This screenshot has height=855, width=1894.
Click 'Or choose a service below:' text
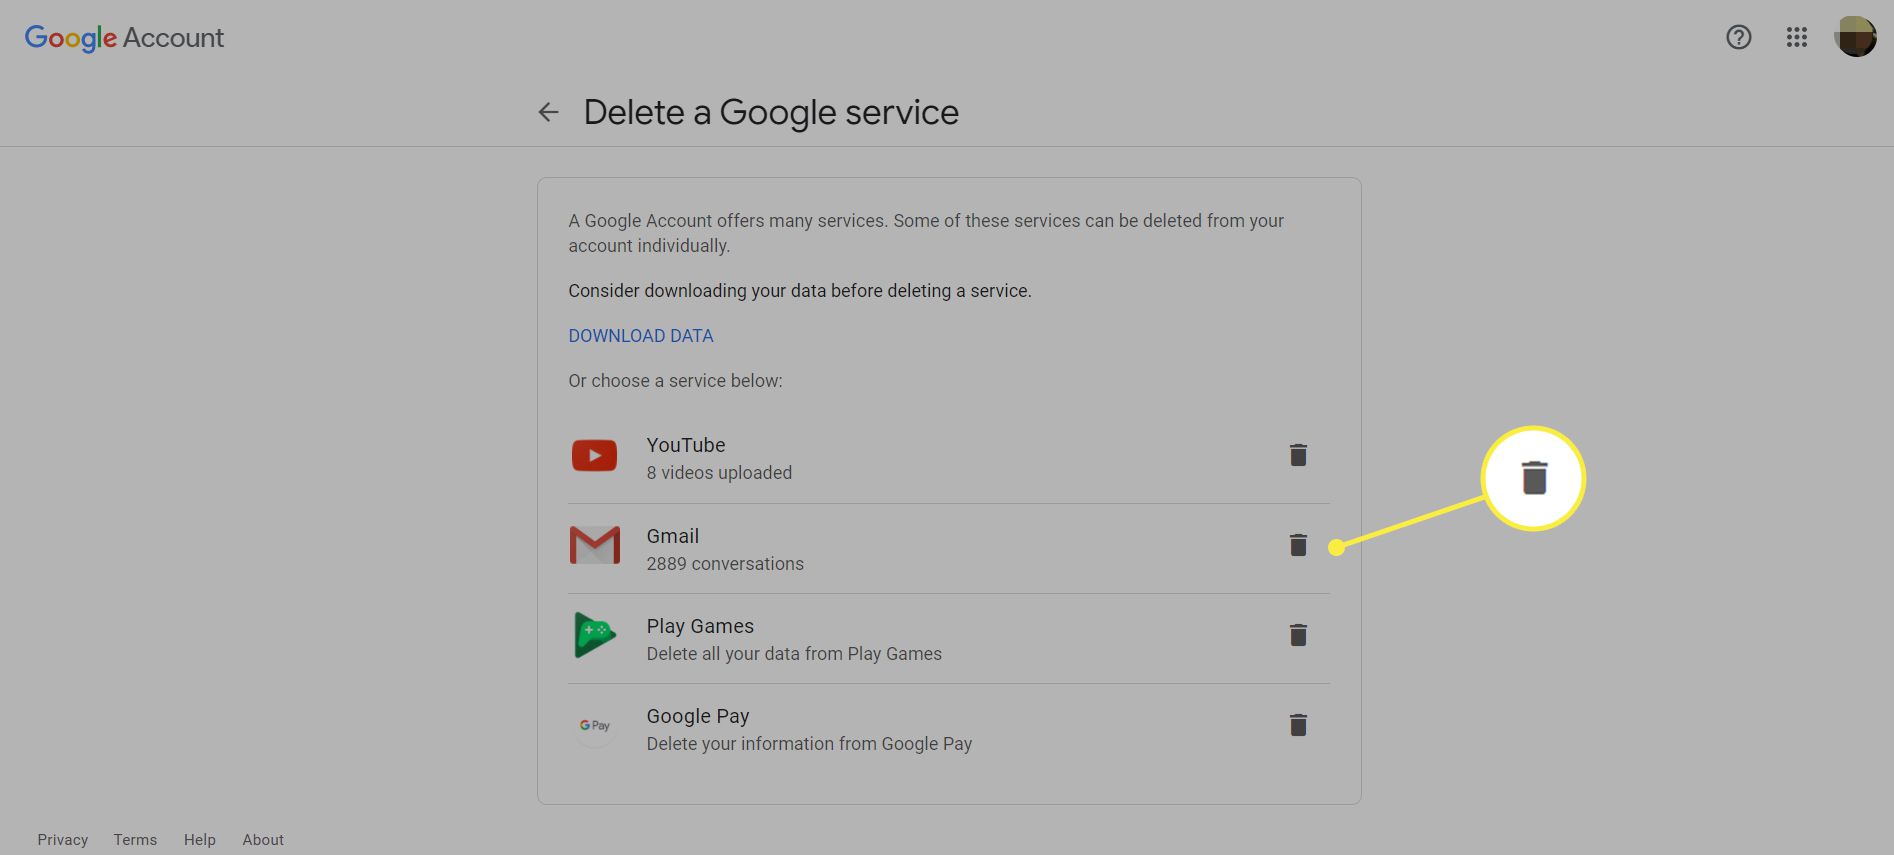tap(675, 381)
